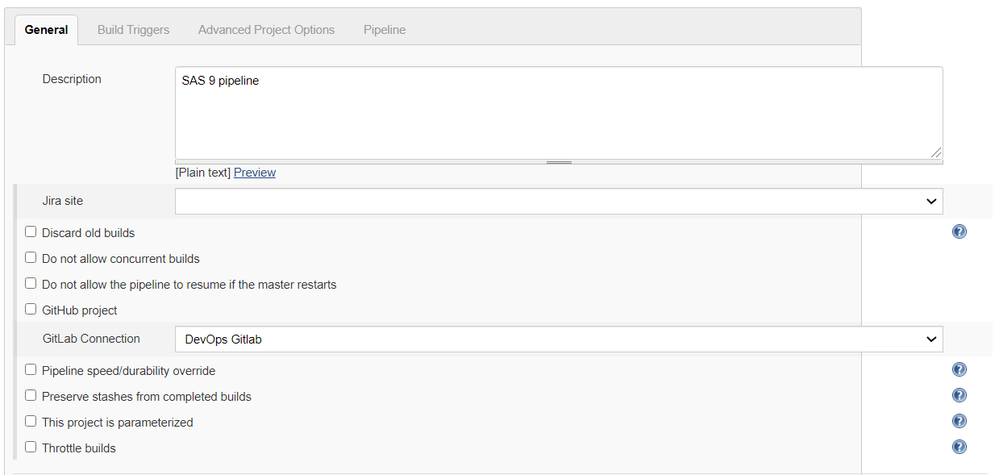Screen dimensions: 999x475
Task: Go to Advanced Project Options tab
Action: pyautogui.click(x=266, y=30)
